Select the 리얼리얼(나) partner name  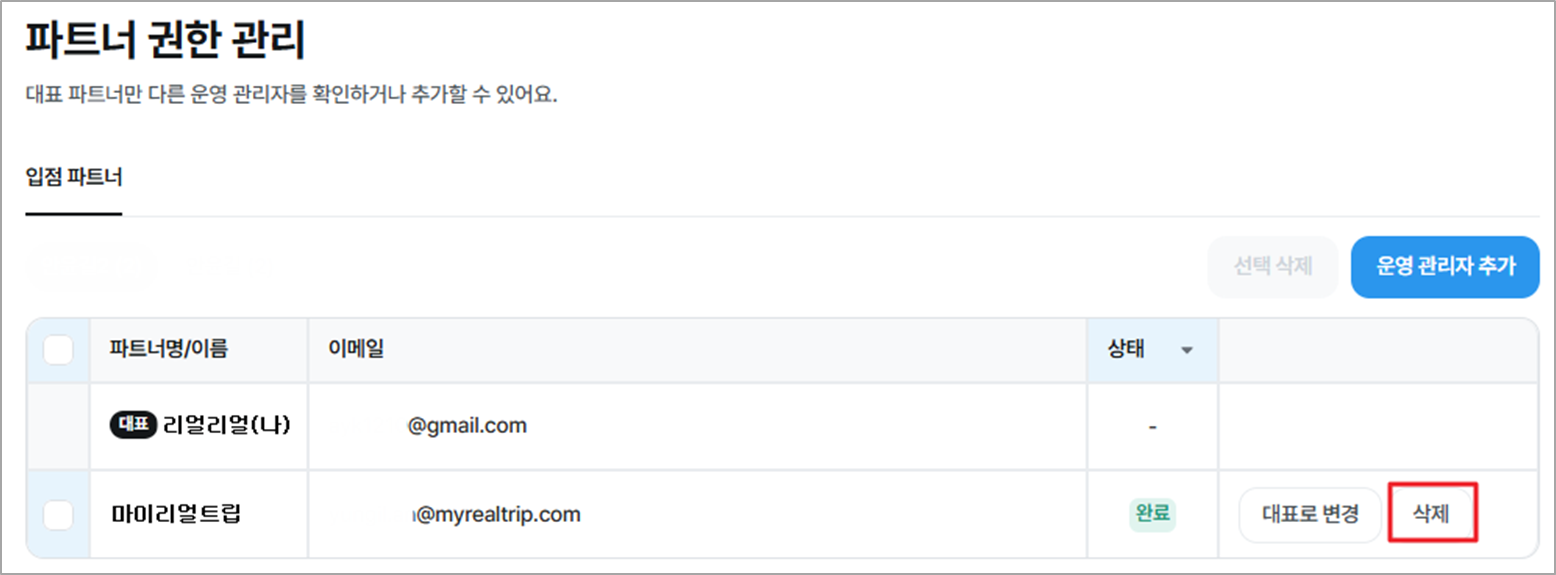pos(227,426)
